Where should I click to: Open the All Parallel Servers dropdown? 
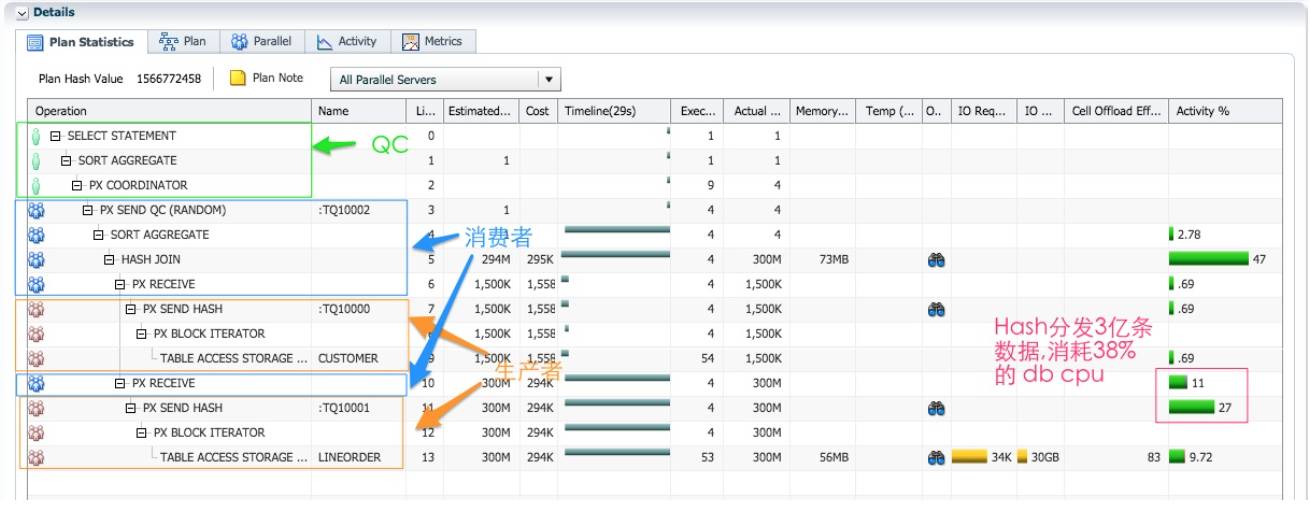tap(549, 79)
